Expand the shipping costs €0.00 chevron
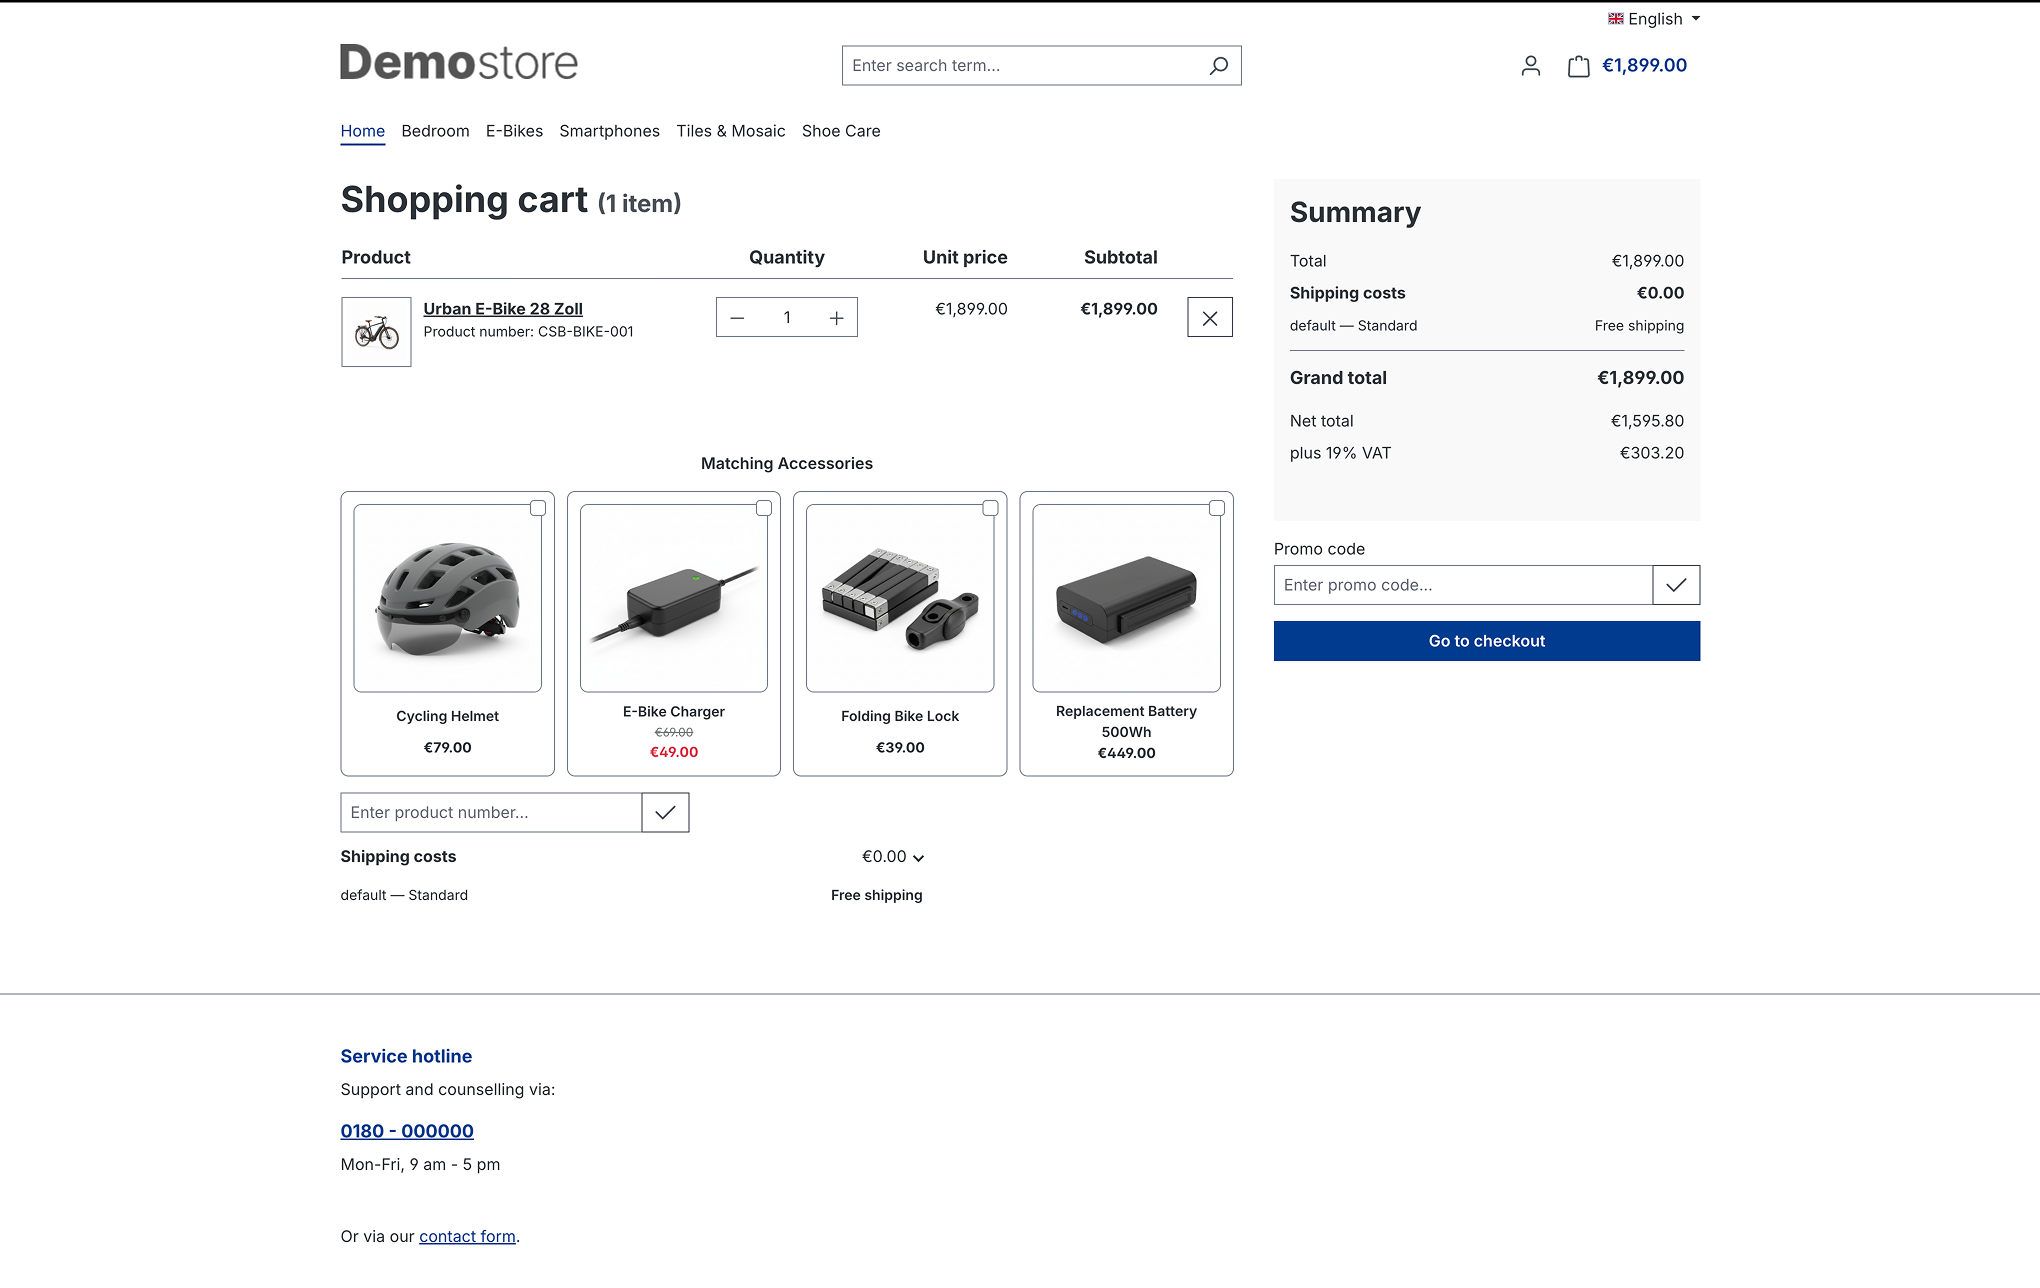 point(918,858)
